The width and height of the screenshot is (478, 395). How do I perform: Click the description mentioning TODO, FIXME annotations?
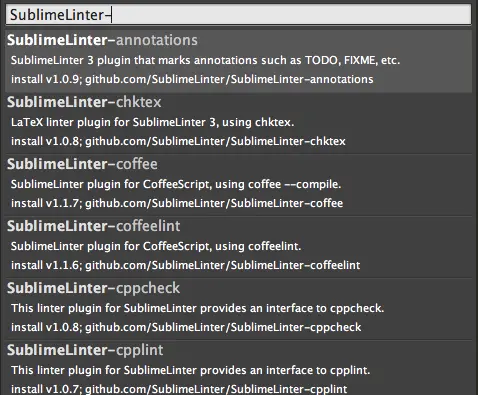click(x=205, y=60)
